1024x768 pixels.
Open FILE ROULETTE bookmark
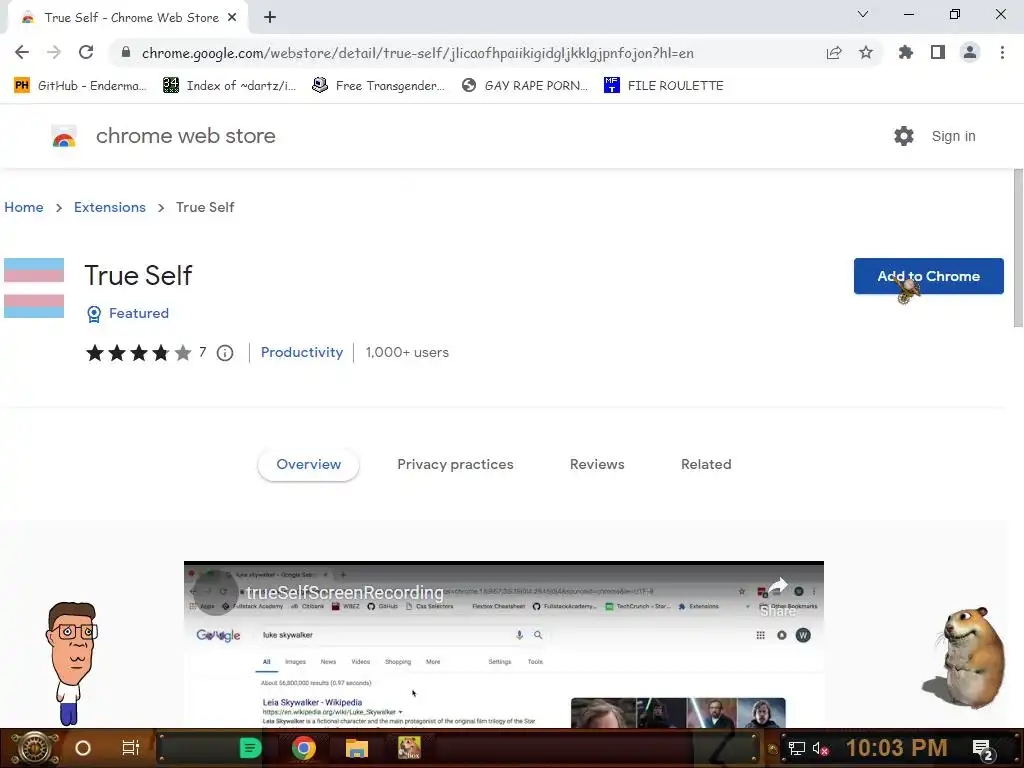[664, 86]
